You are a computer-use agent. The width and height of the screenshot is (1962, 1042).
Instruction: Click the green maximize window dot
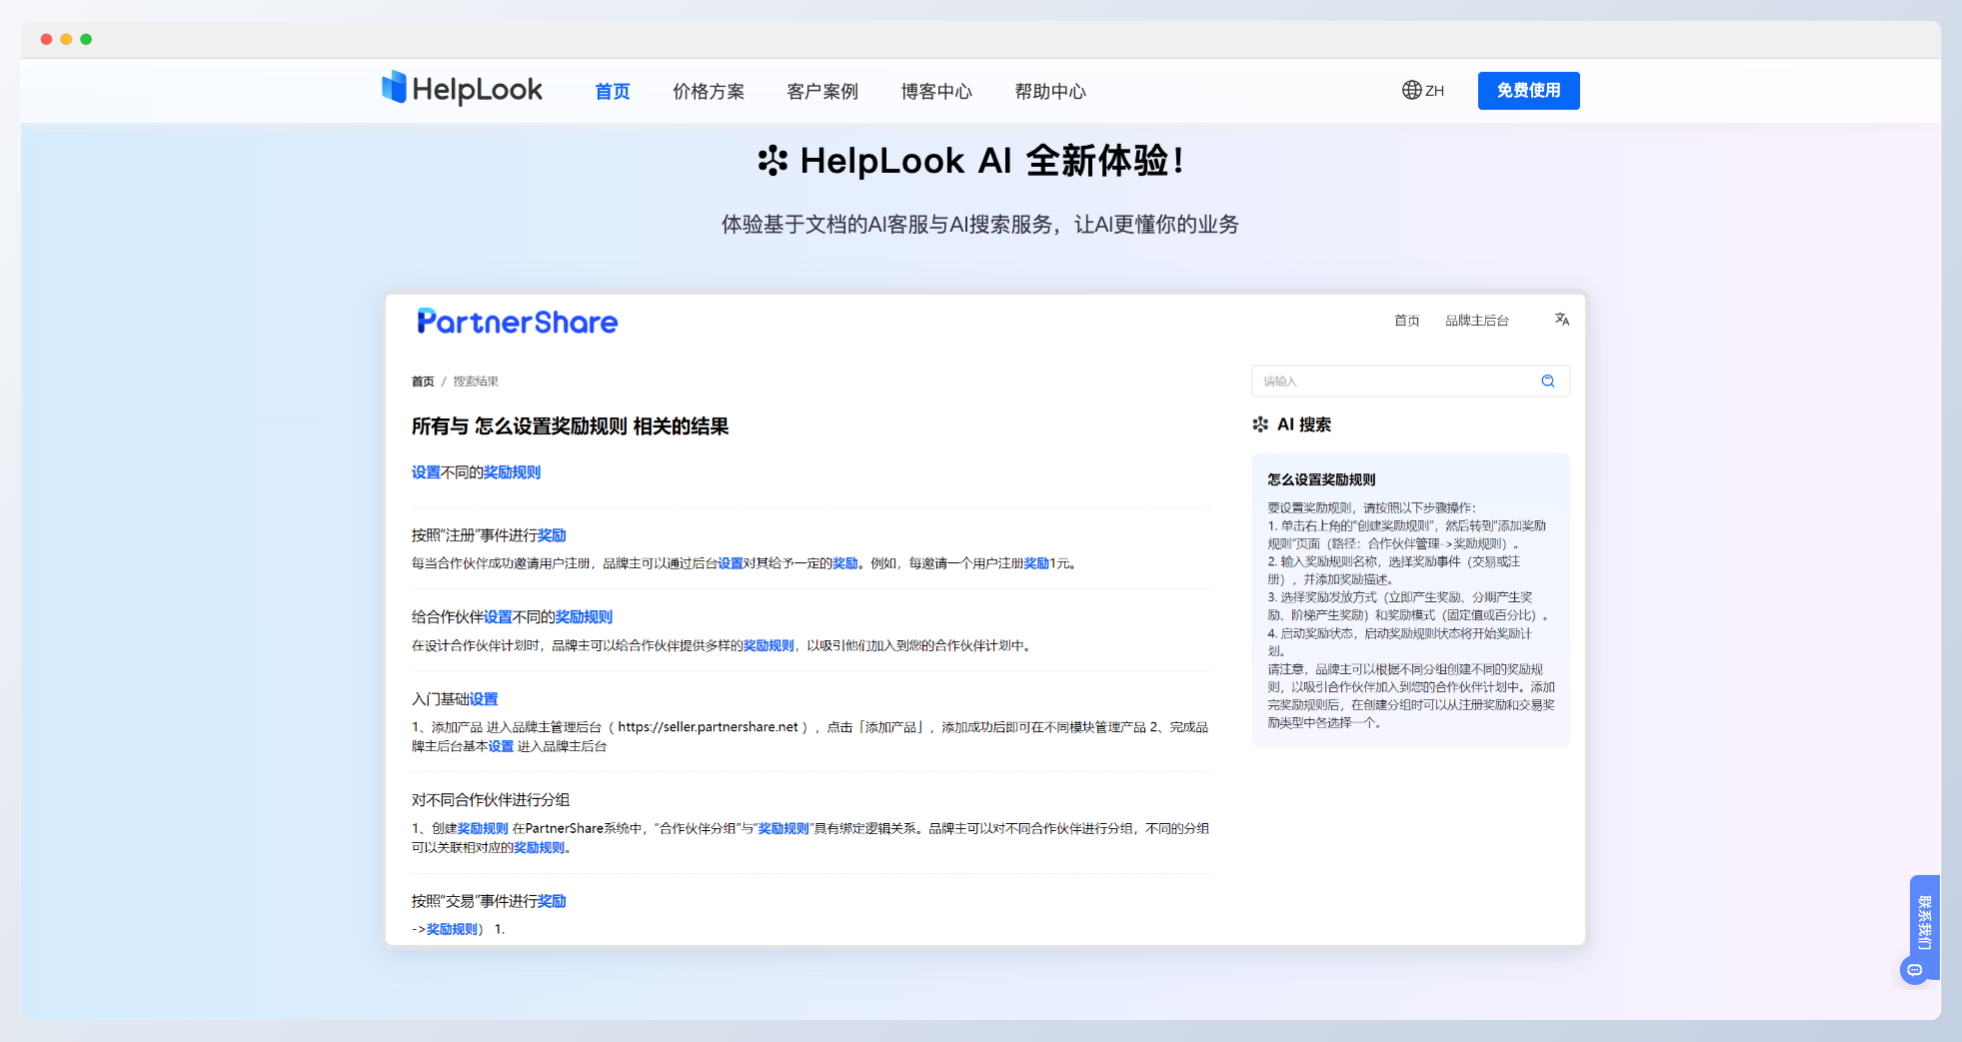click(x=86, y=39)
